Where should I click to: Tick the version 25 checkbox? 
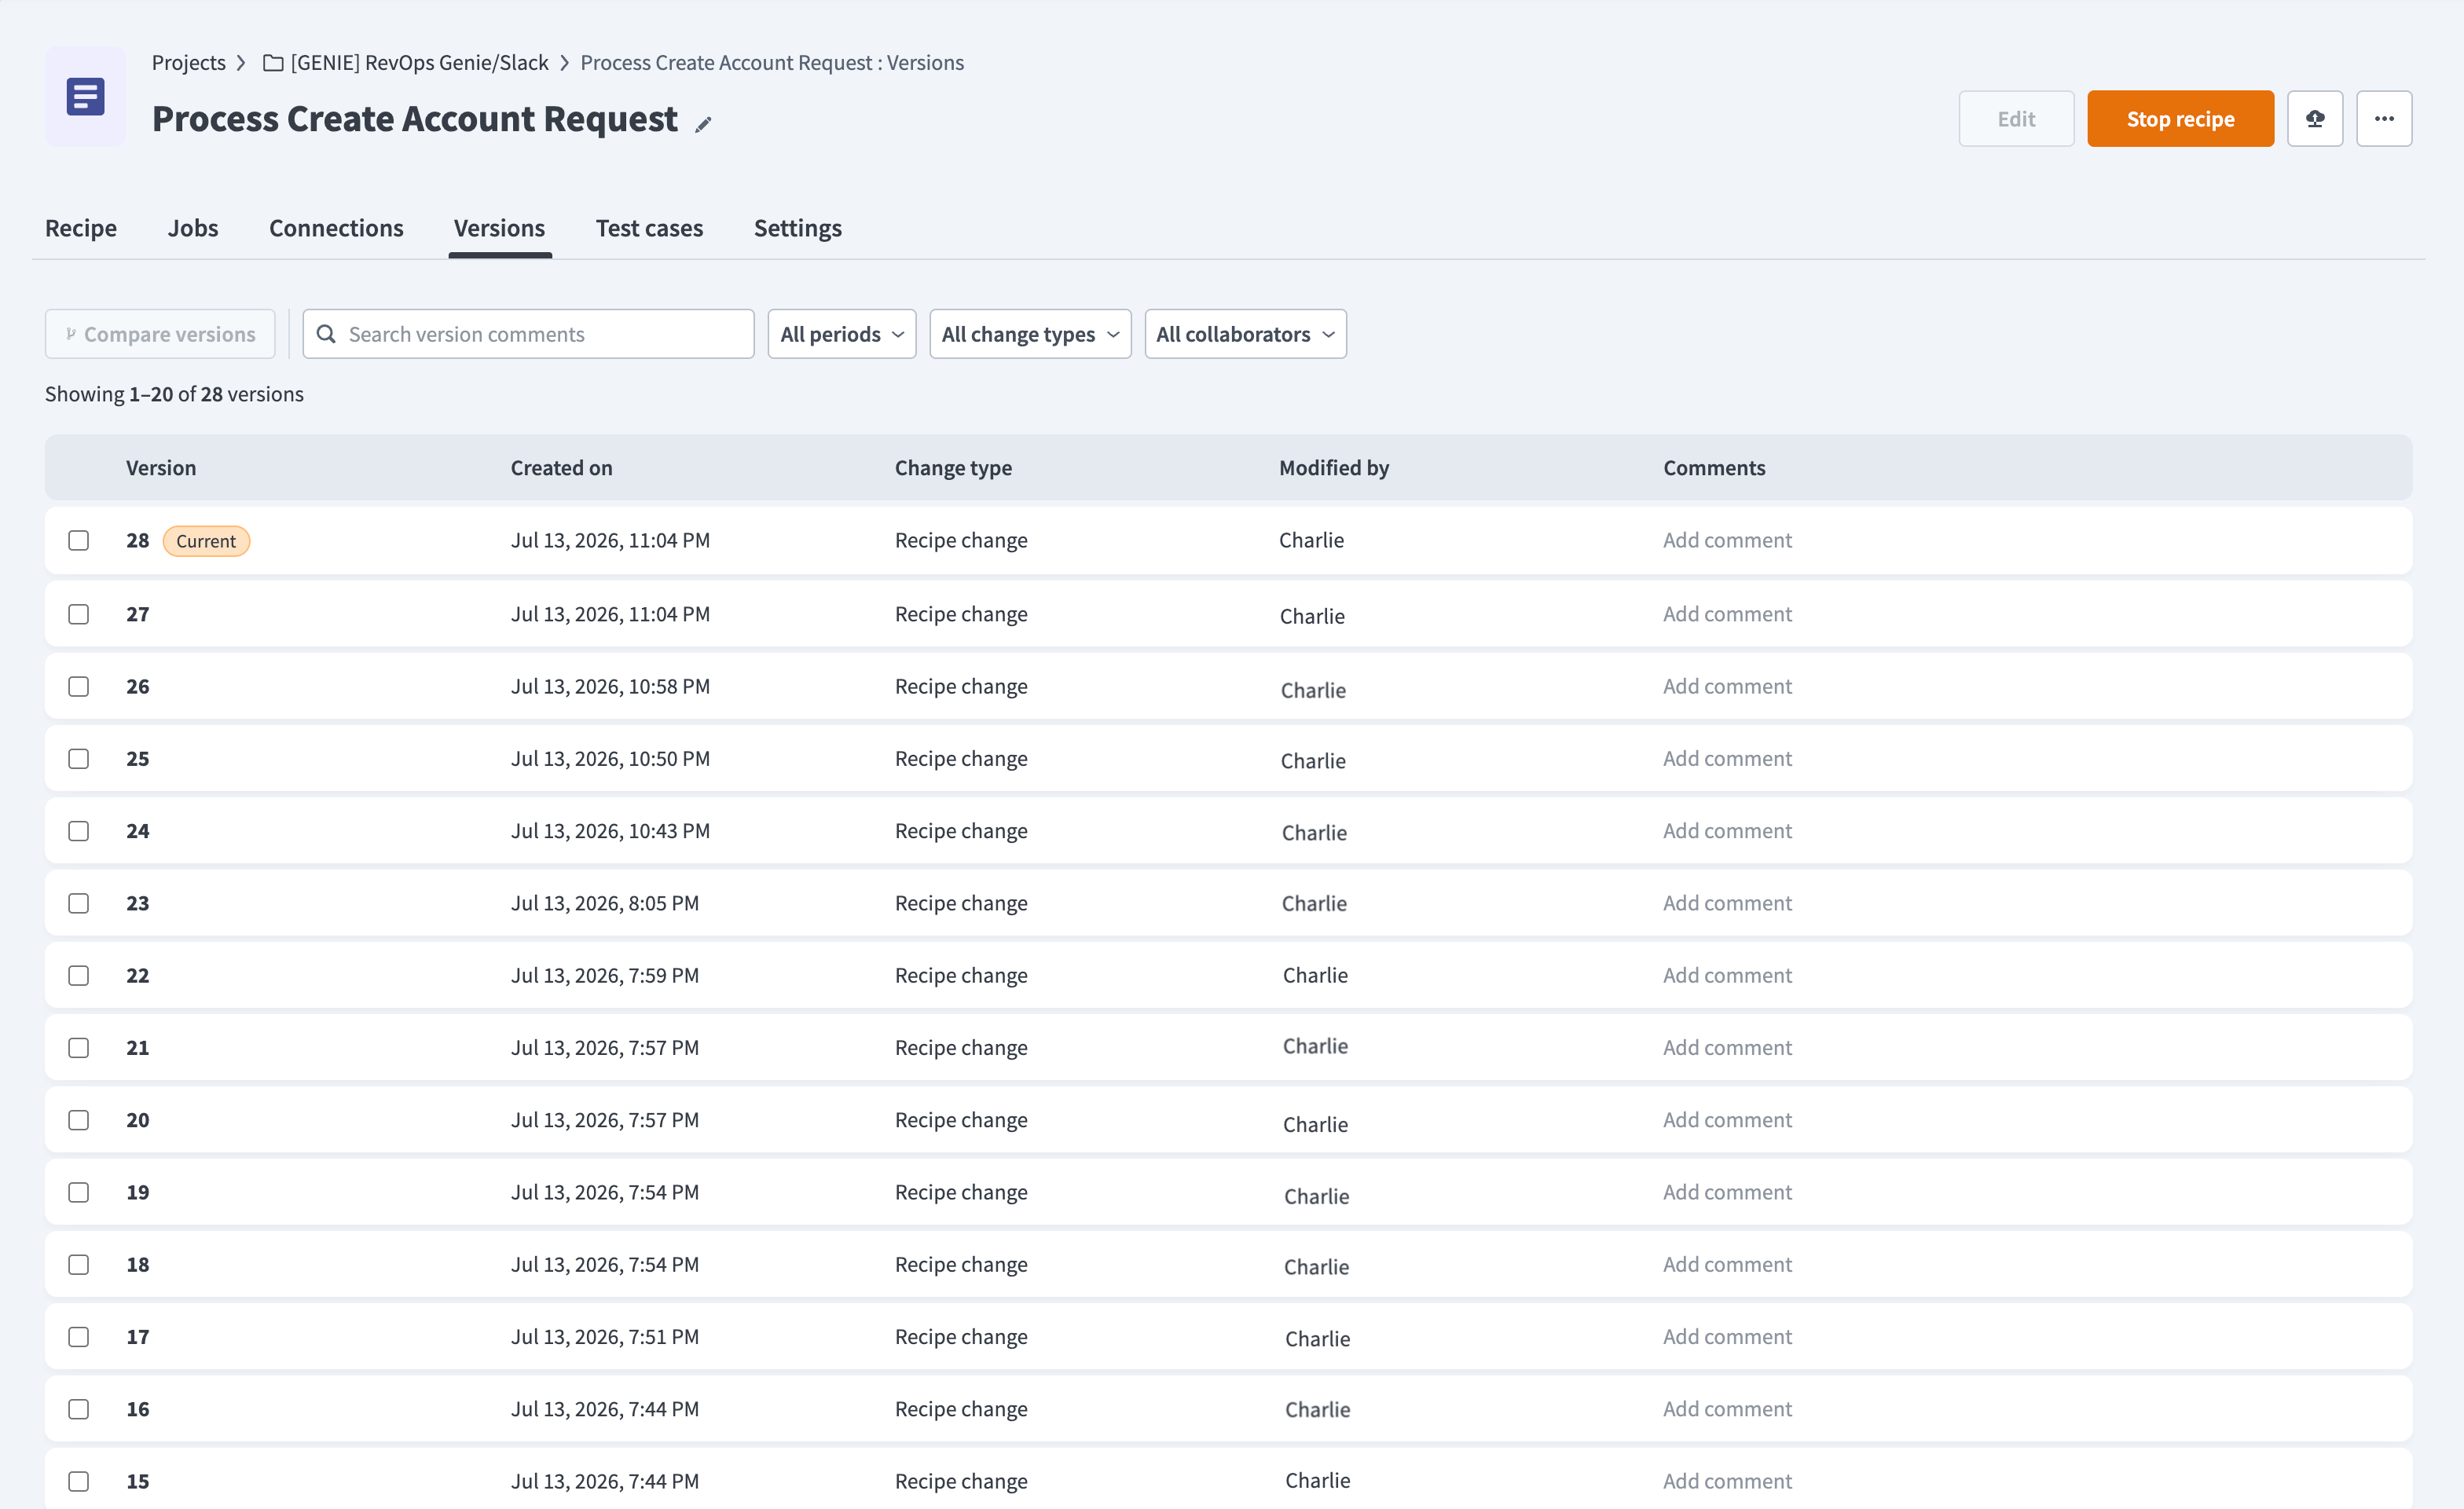(78, 759)
